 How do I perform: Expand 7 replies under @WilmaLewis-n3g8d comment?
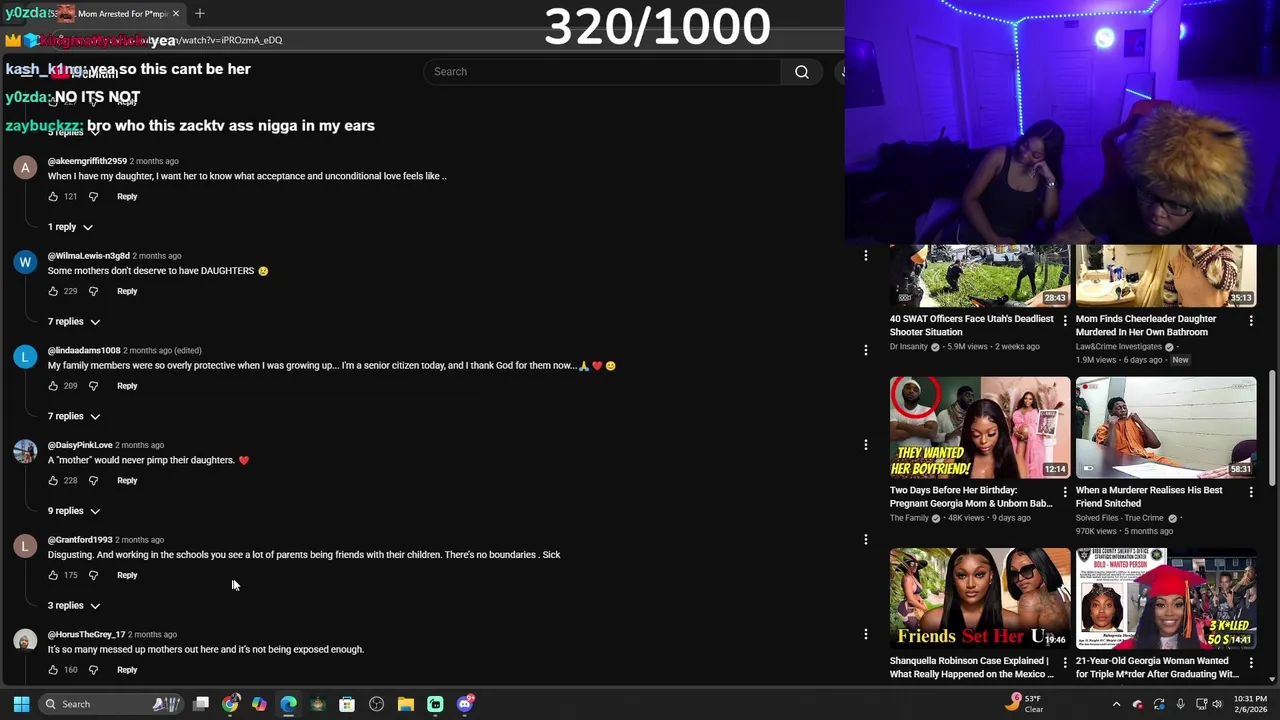pyautogui.click(x=74, y=322)
